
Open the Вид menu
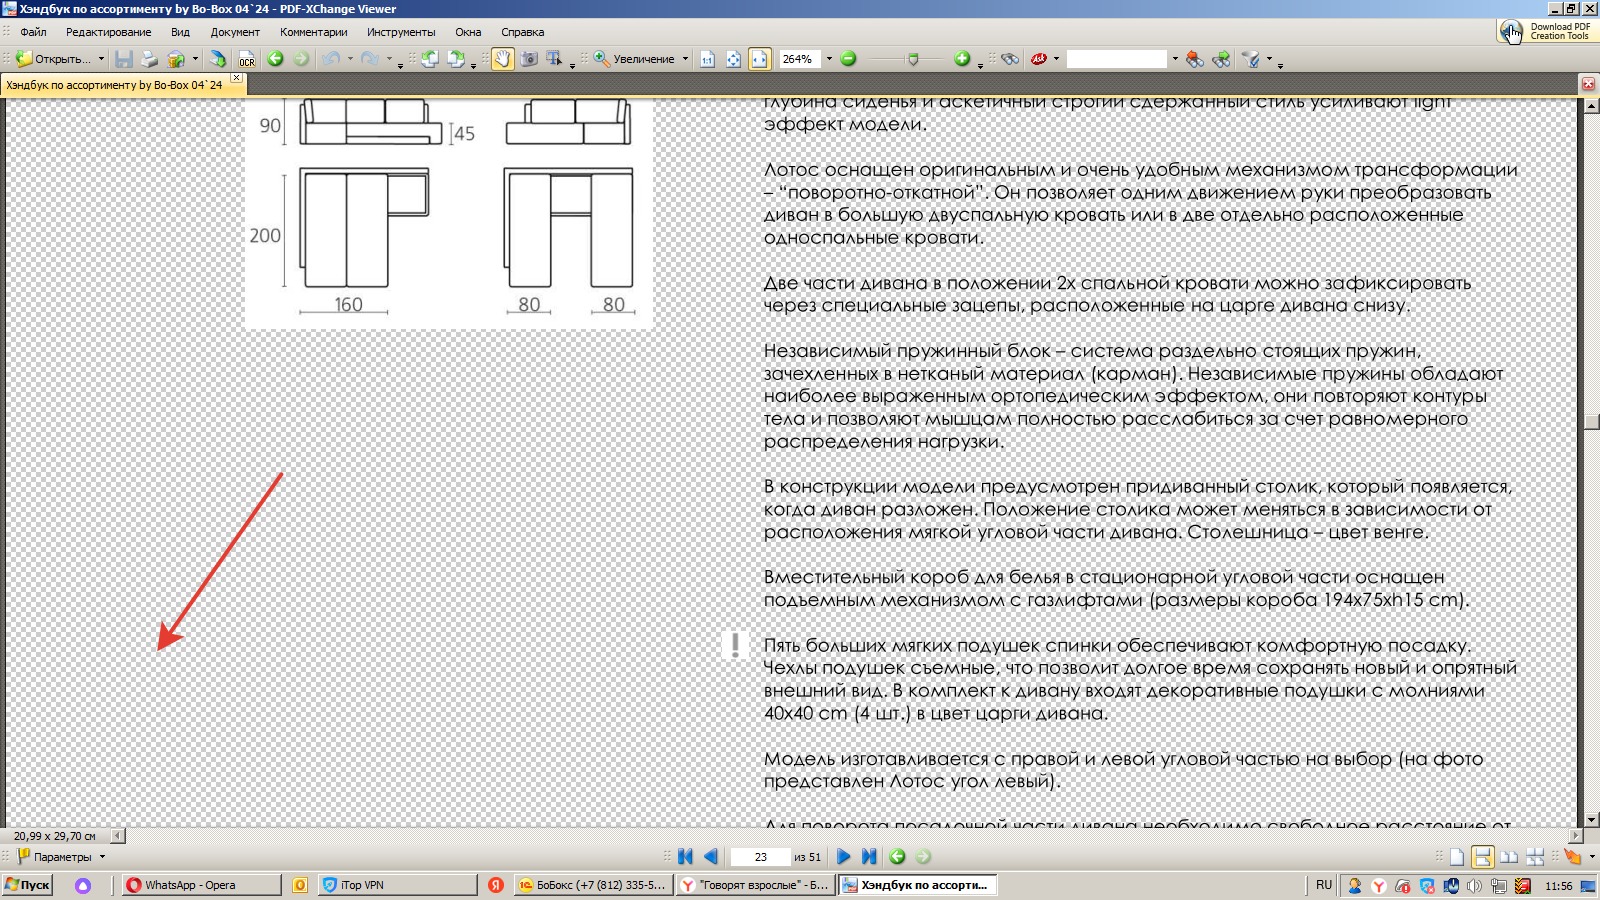pyautogui.click(x=180, y=32)
